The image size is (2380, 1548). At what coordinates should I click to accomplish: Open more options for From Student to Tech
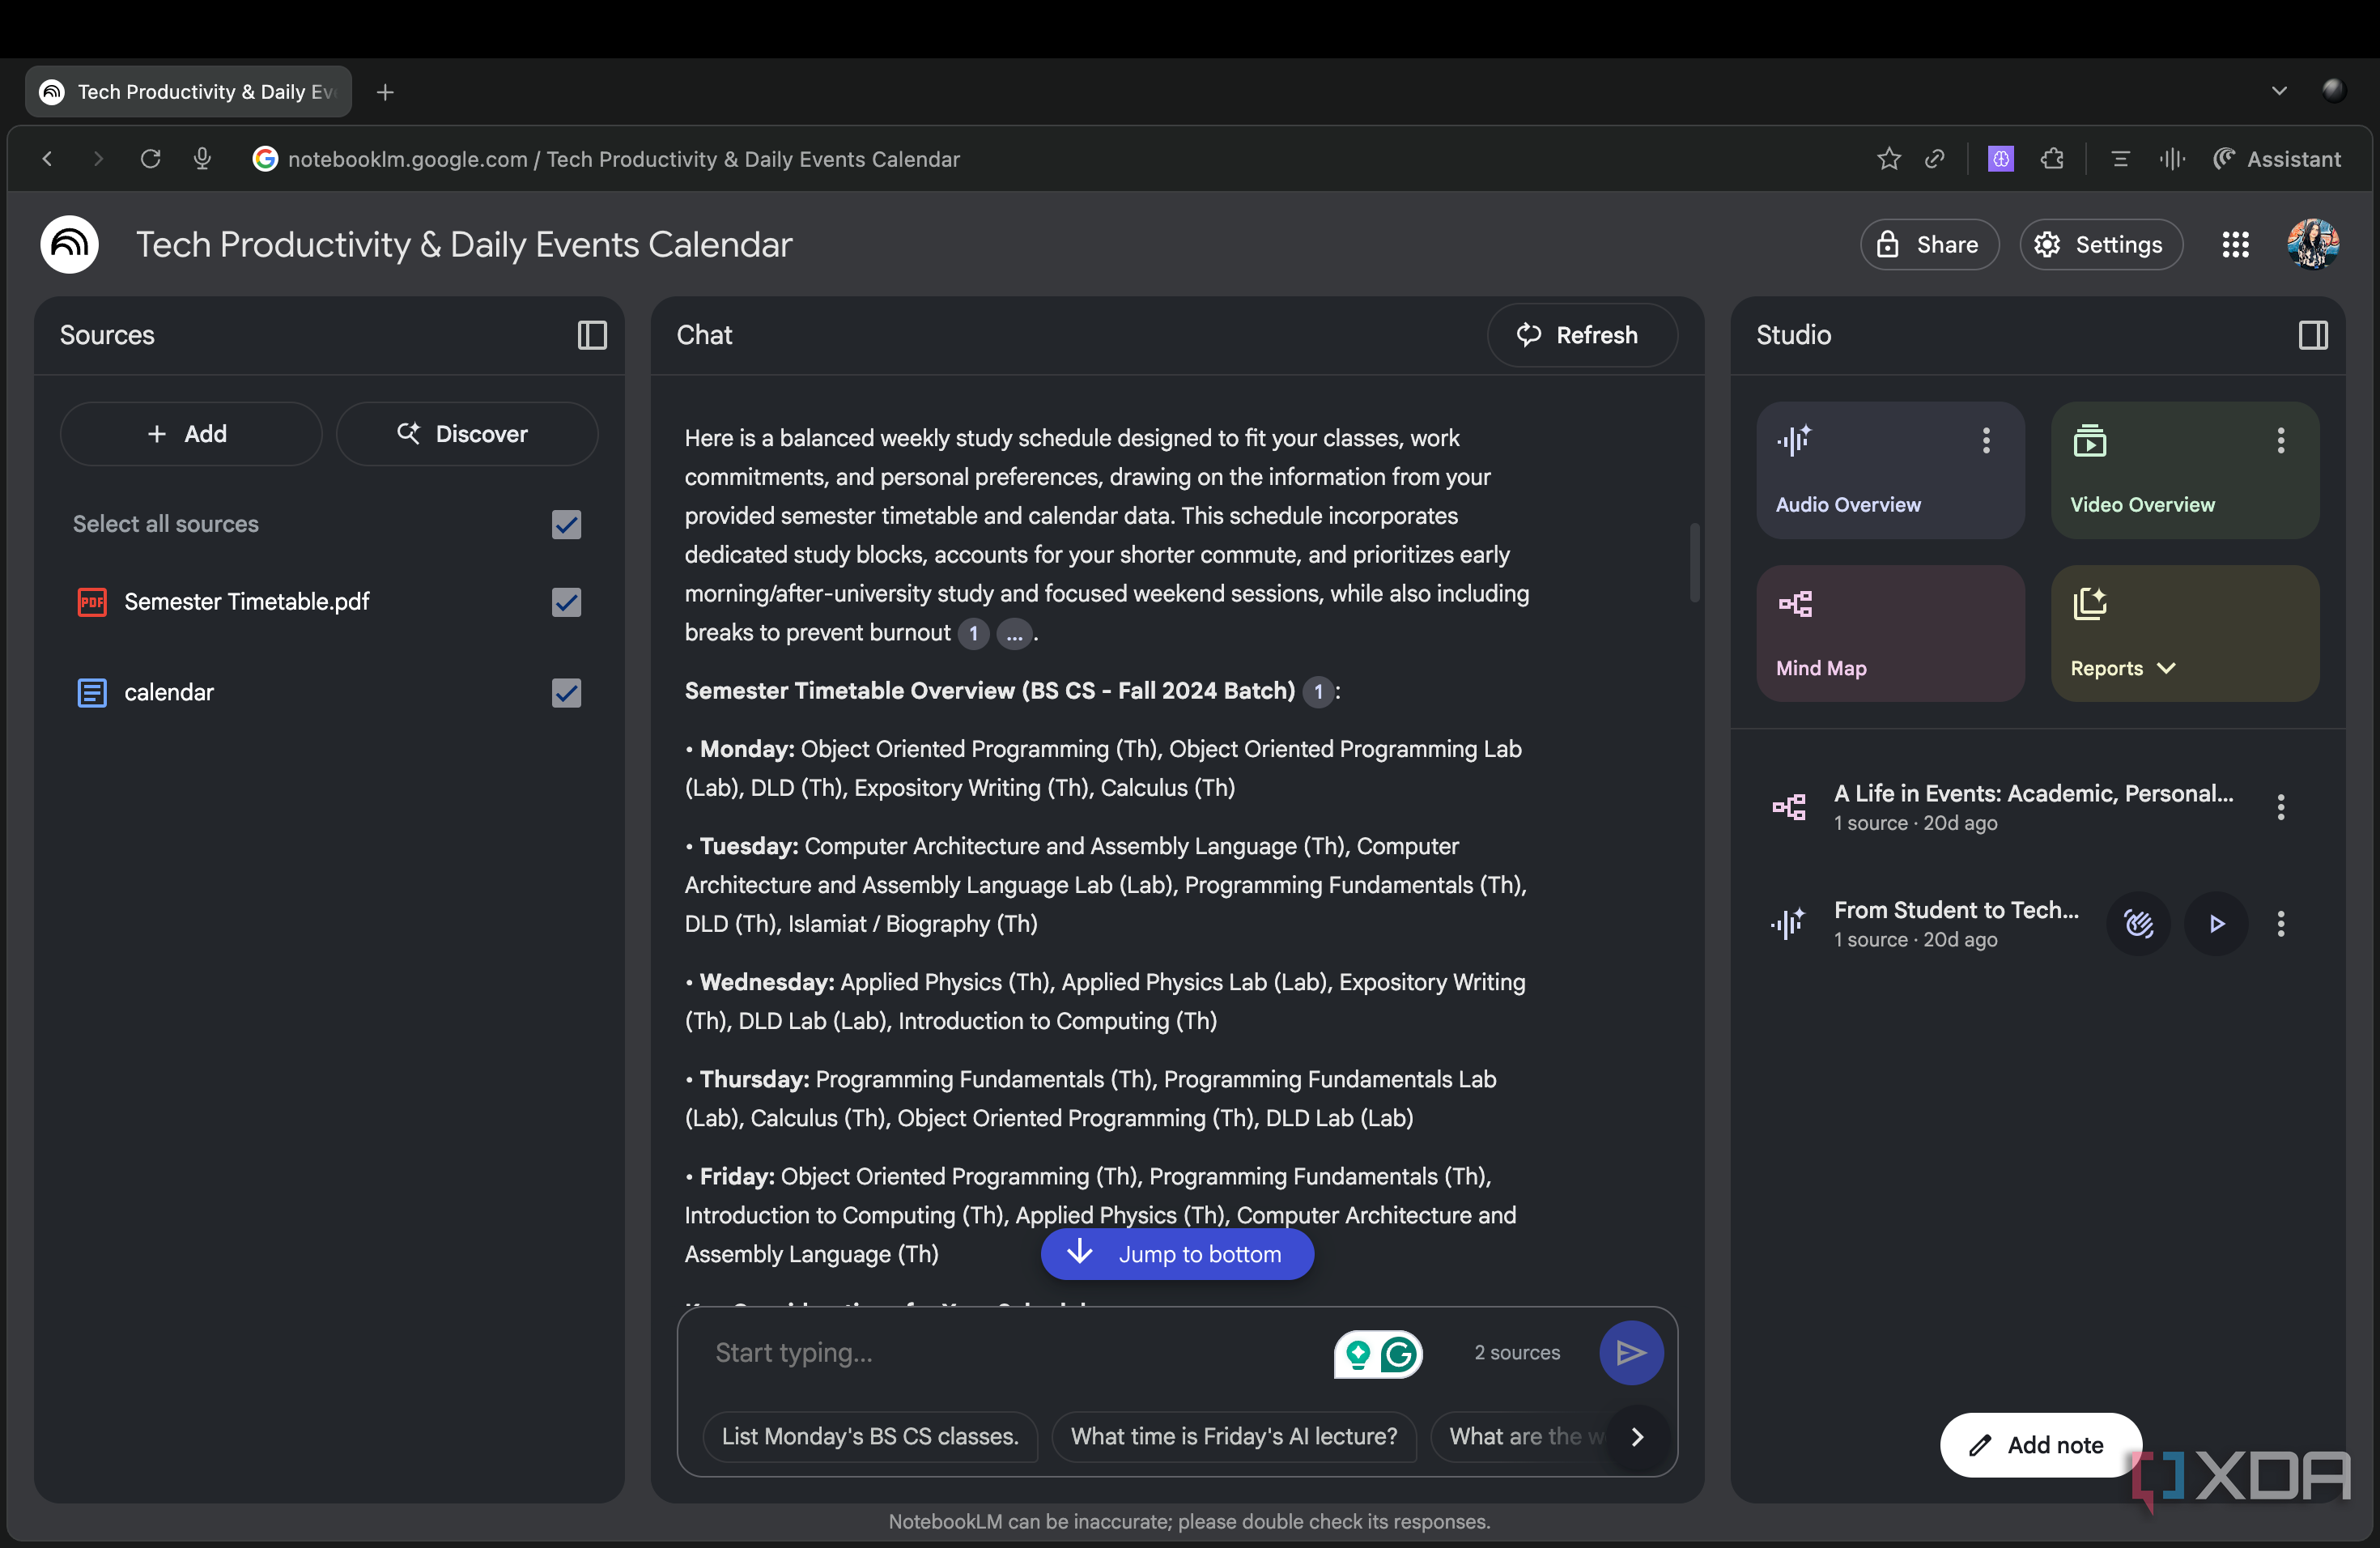click(x=2281, y=923)
